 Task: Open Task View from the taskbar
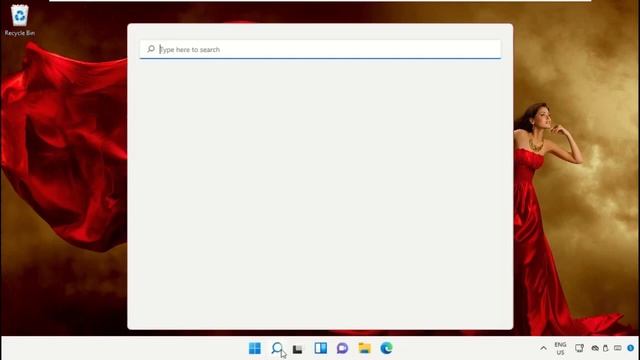pyautogui.click(x=298, y=349)
